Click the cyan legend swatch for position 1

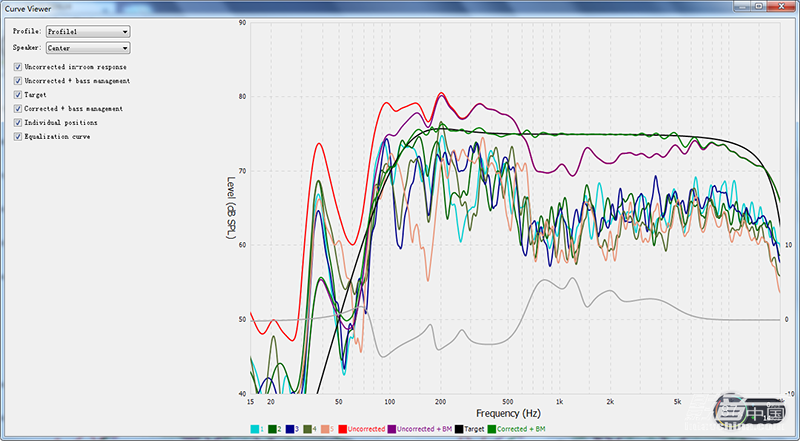254,429
